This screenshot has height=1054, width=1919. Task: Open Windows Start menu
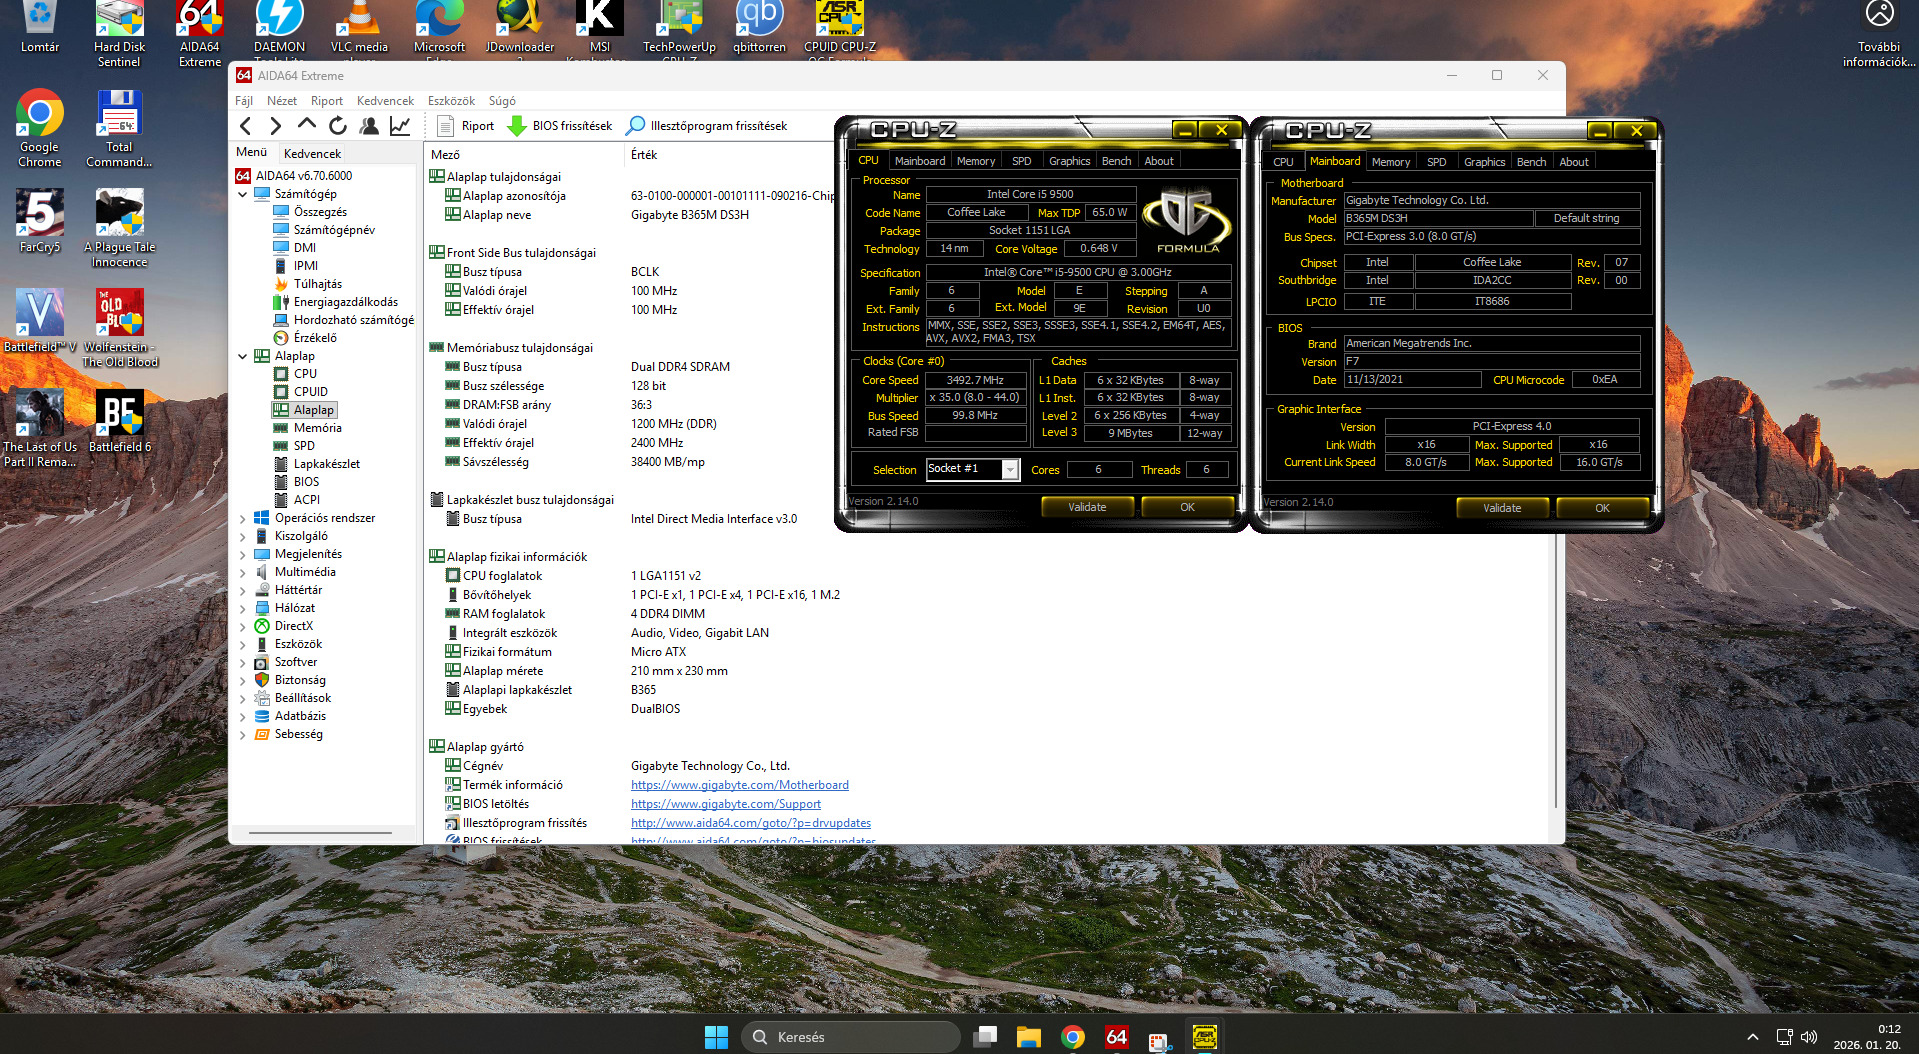click(716, 1037)
